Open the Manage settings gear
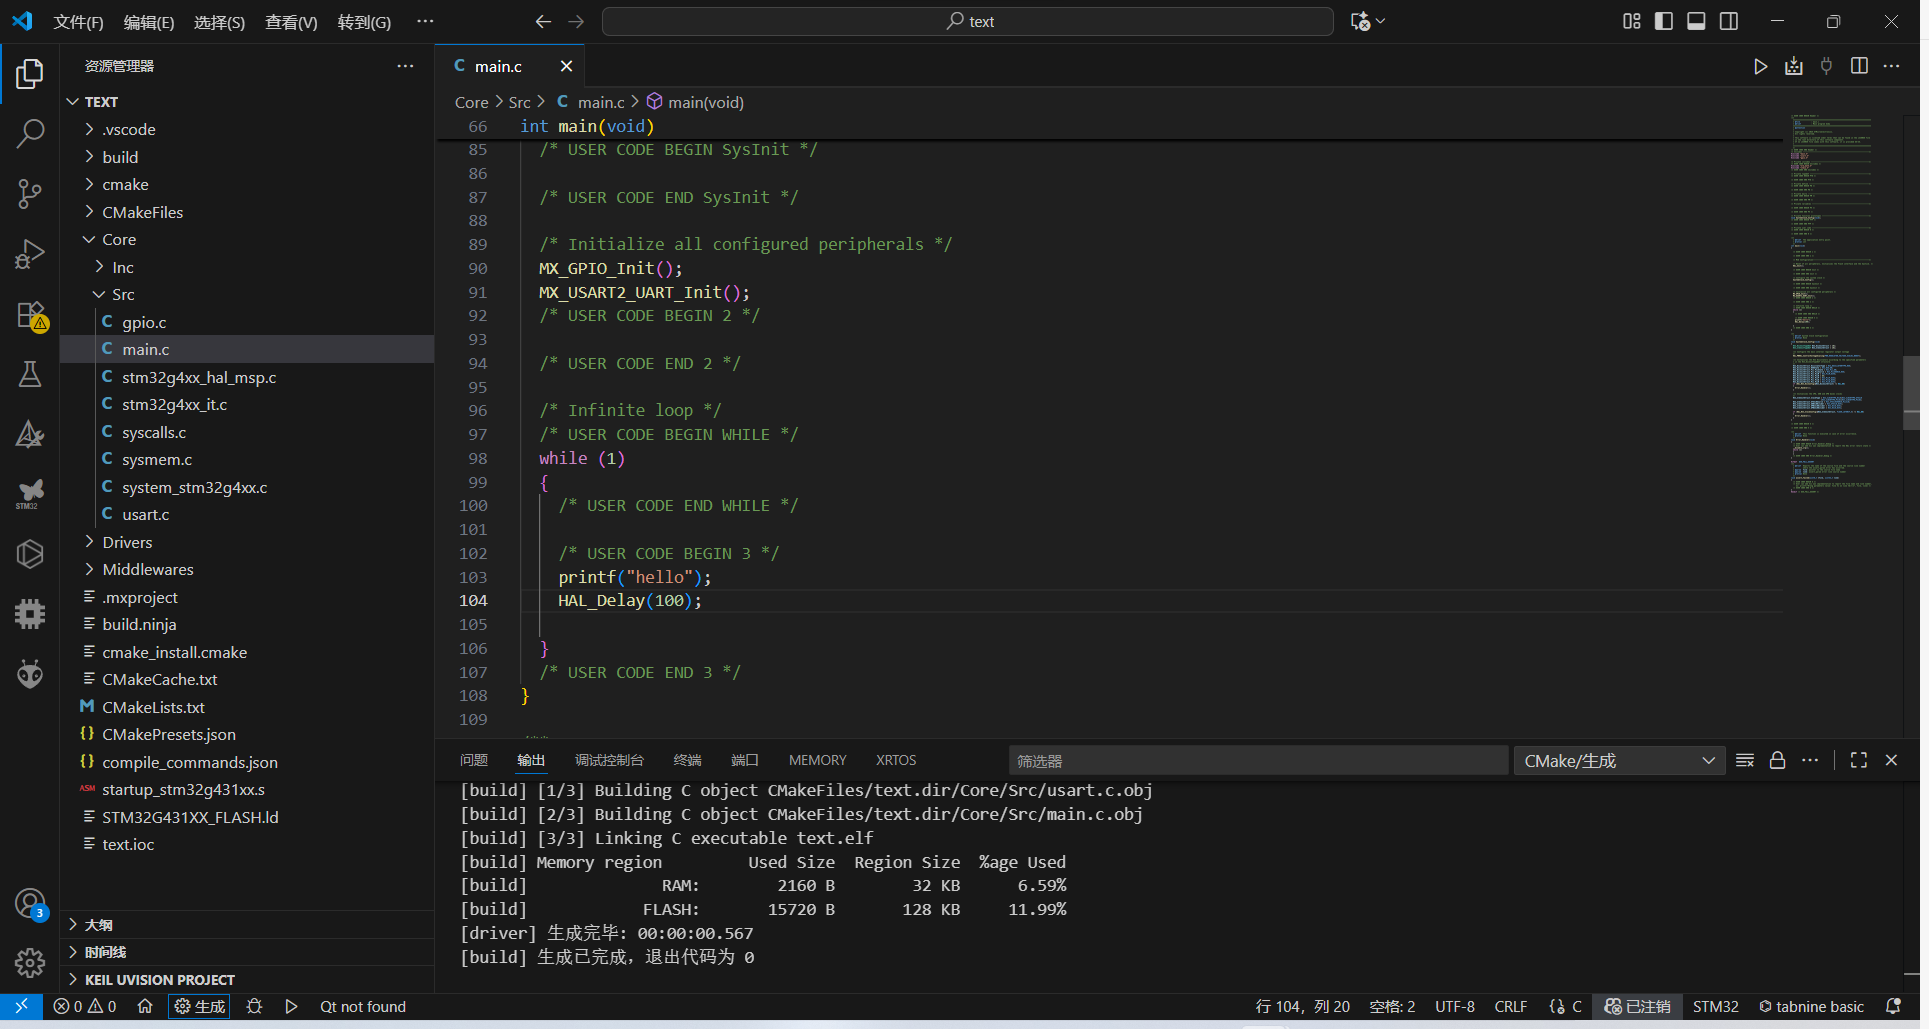 30,963
